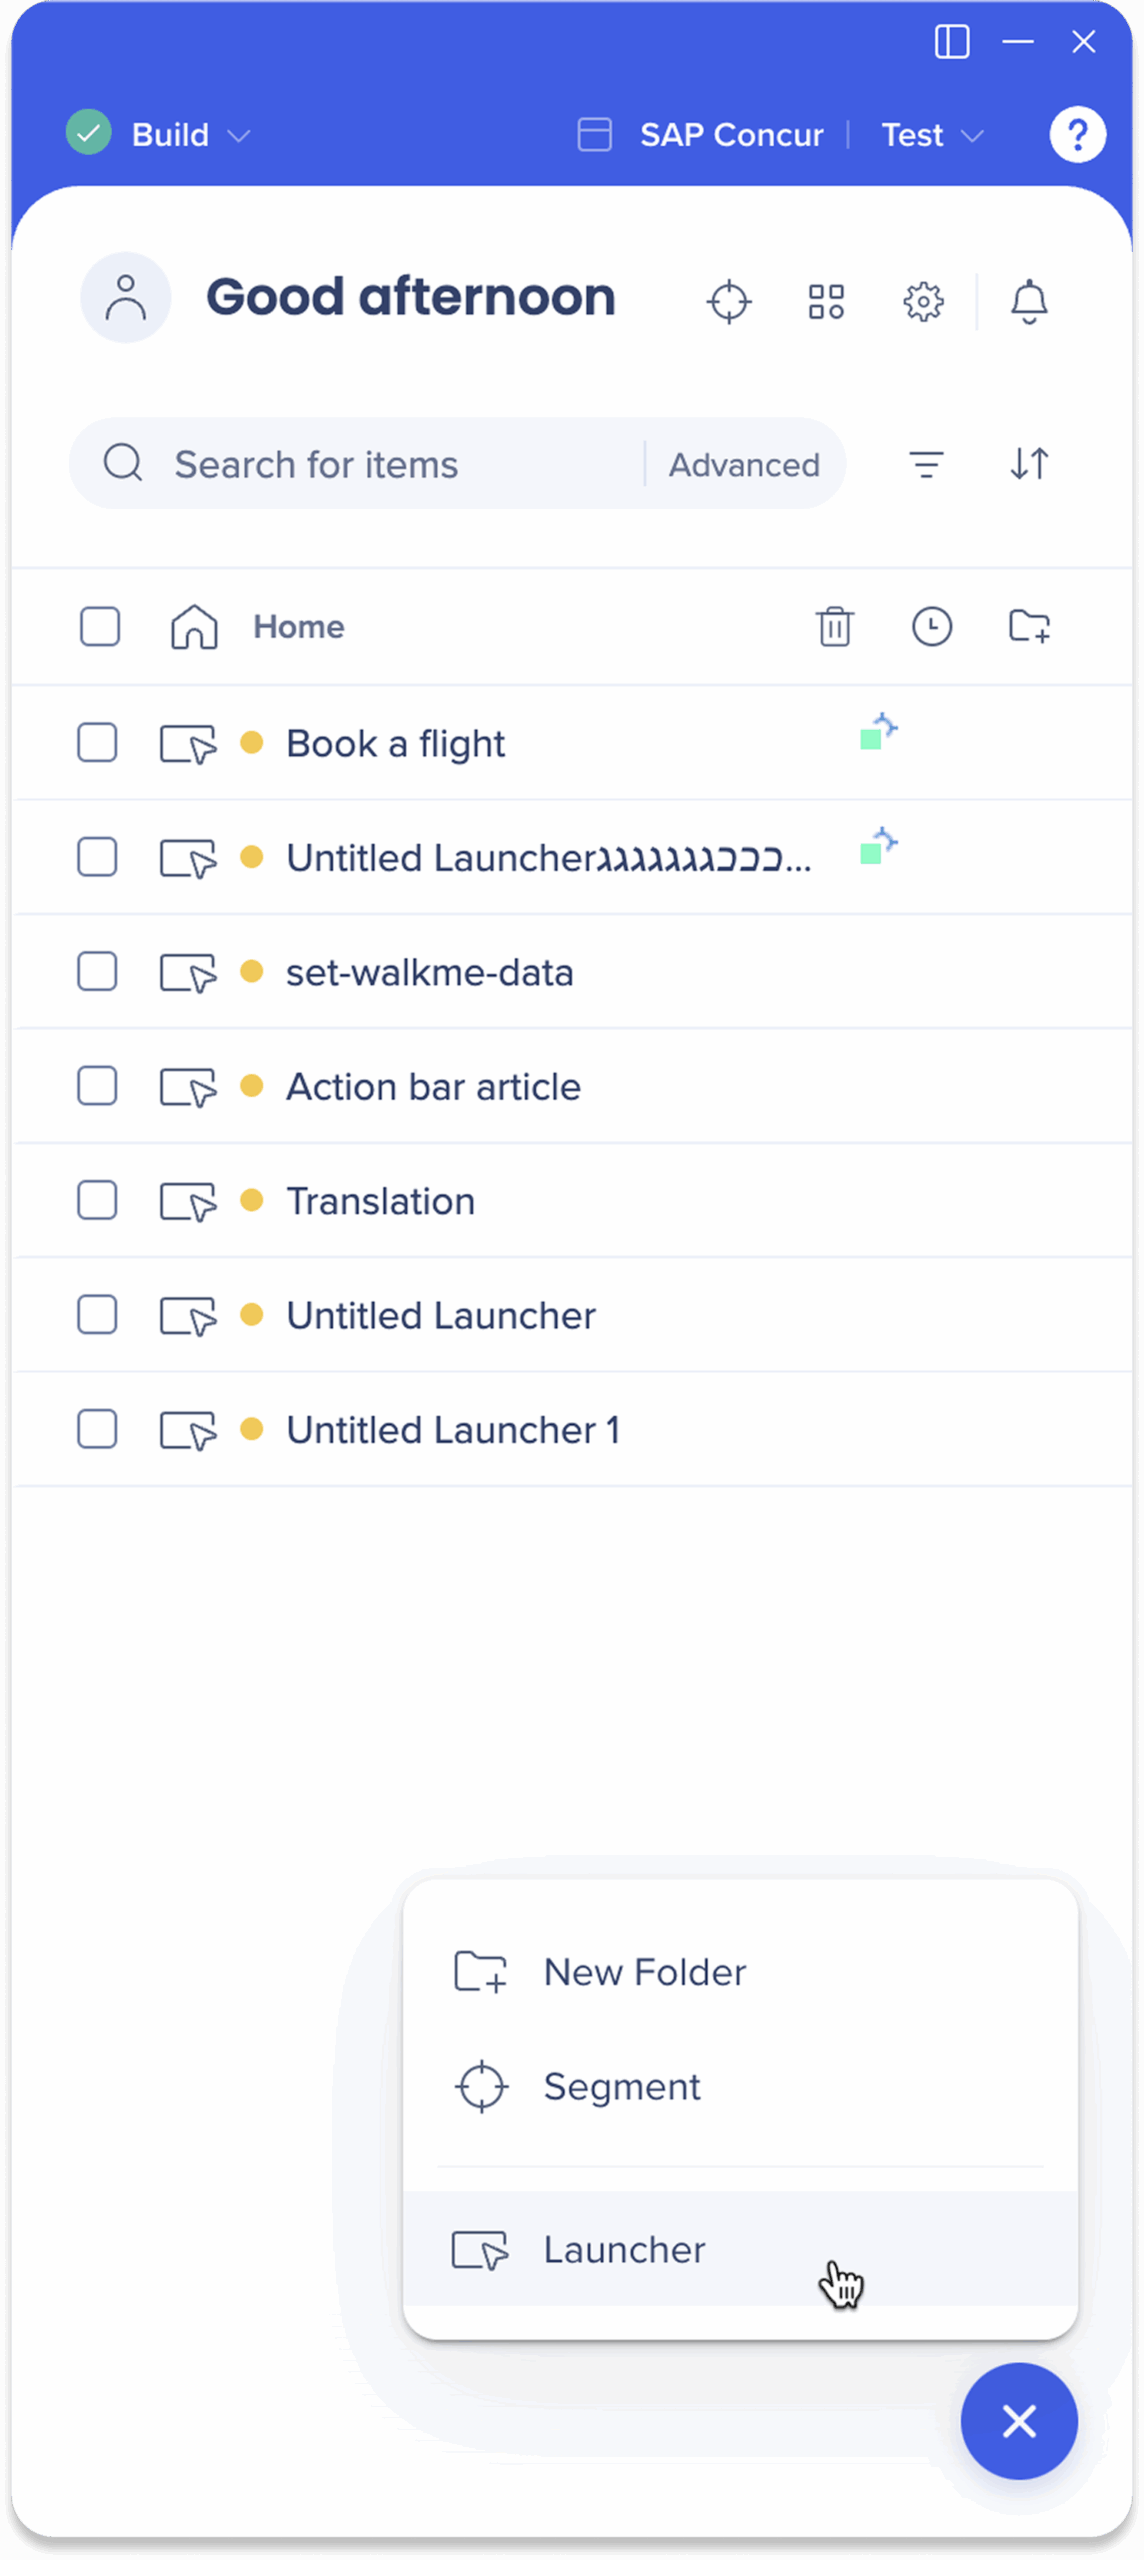Open the apps grid icon
The image size is (1144, 2560).
[826, 301]
